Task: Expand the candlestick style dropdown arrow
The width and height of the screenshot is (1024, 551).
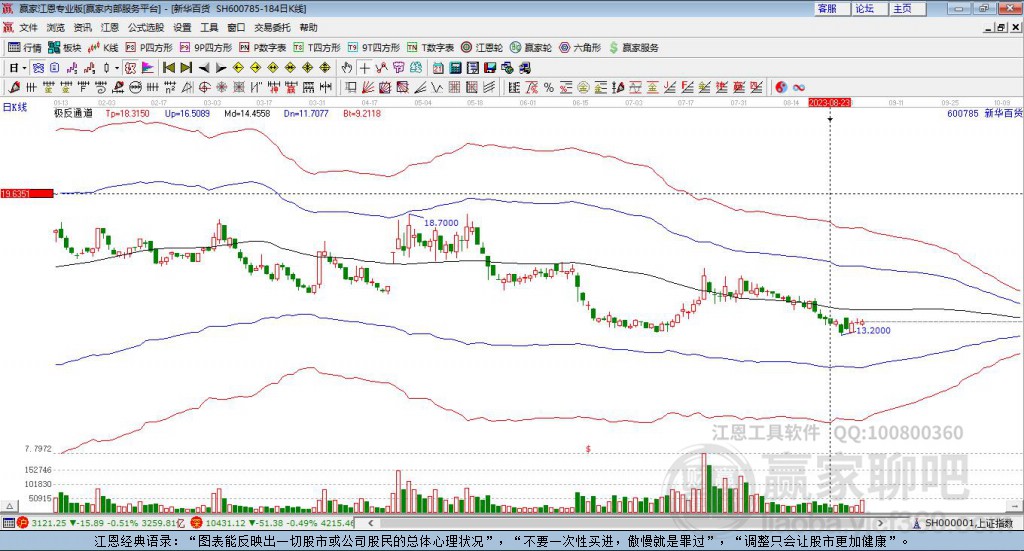Action: pos(117,68)
